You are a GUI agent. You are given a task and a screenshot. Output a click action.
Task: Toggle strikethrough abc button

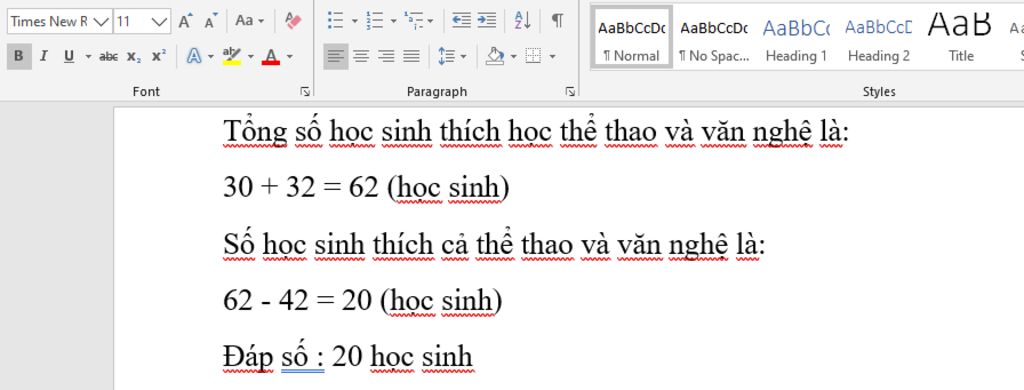tap(108, 57)
